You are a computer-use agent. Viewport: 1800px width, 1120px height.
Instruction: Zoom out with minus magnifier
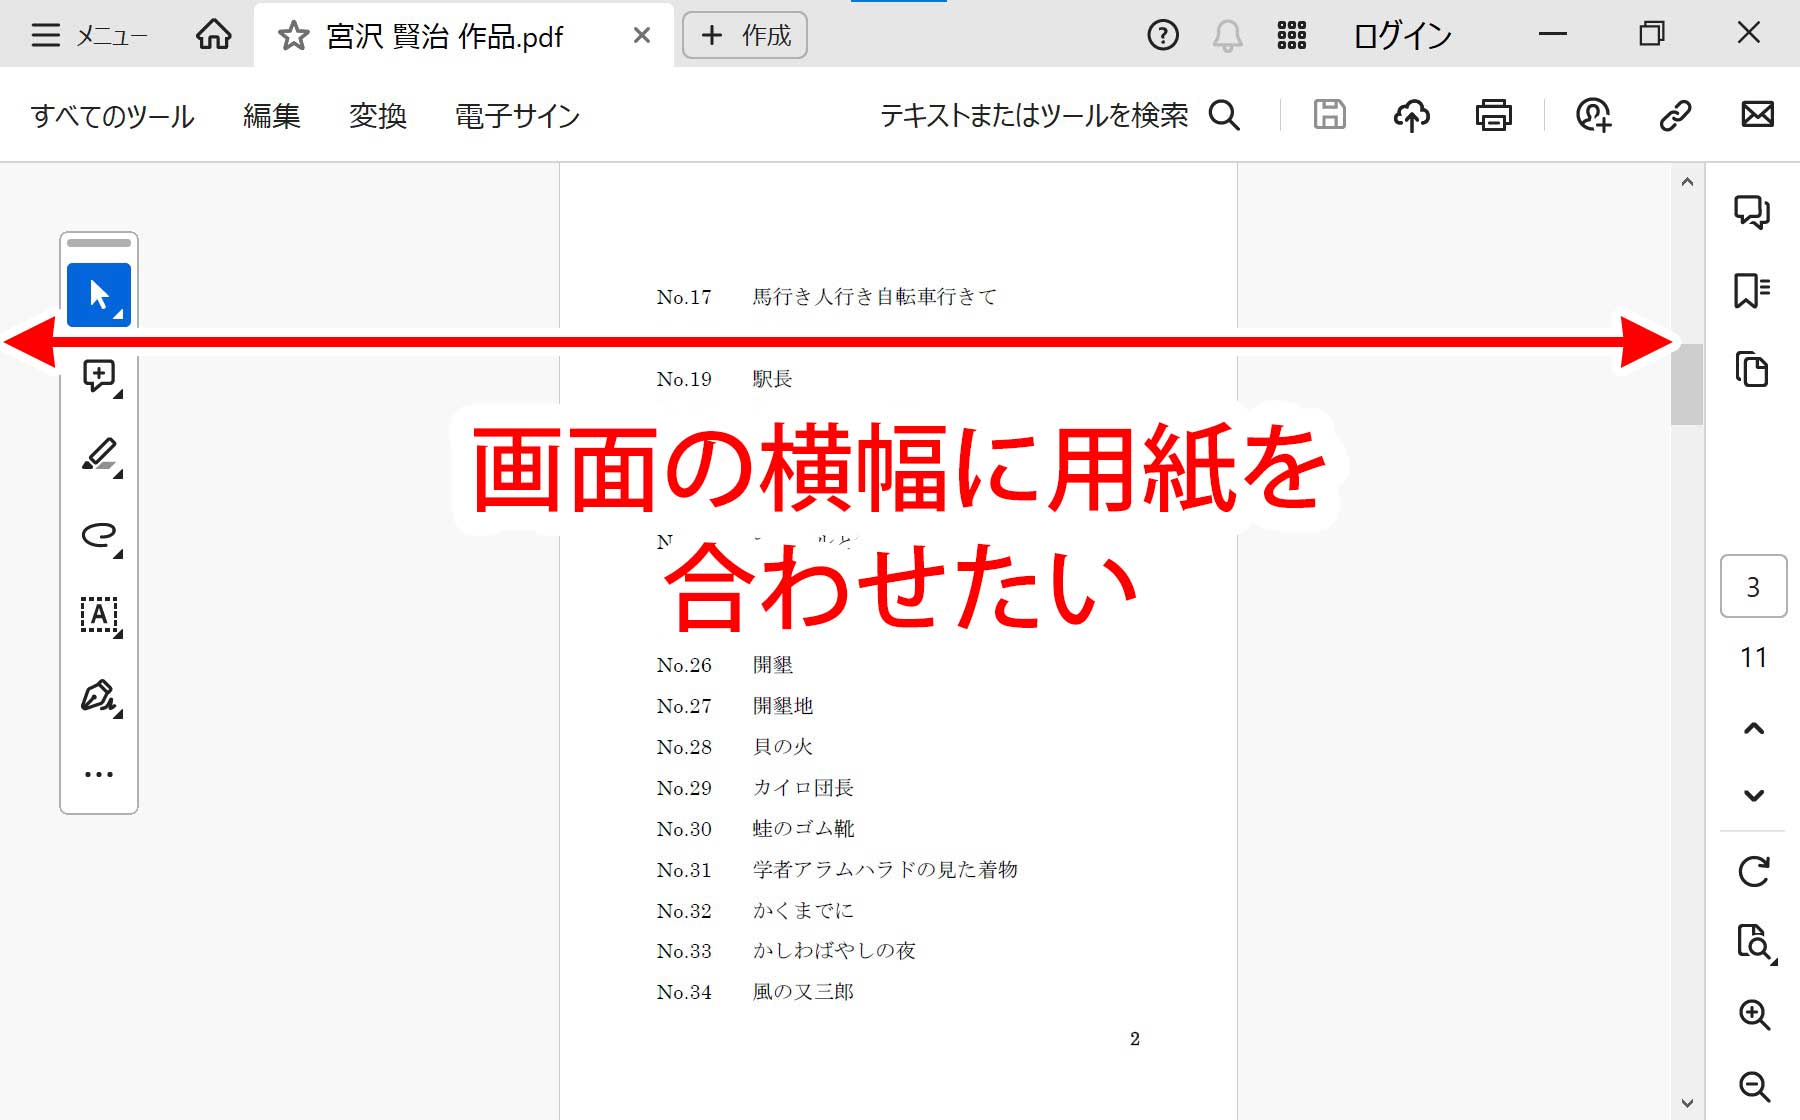coord(1754,1086)
